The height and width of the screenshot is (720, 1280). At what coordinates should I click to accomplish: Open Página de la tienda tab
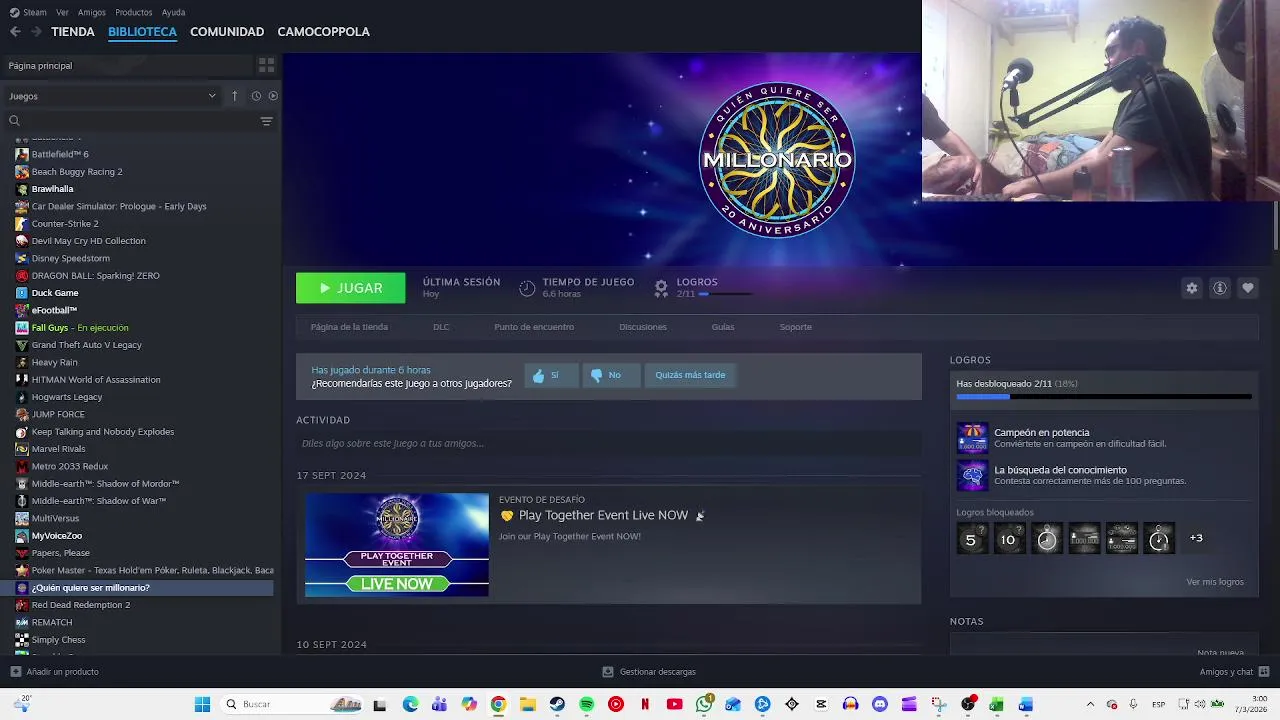349,327
